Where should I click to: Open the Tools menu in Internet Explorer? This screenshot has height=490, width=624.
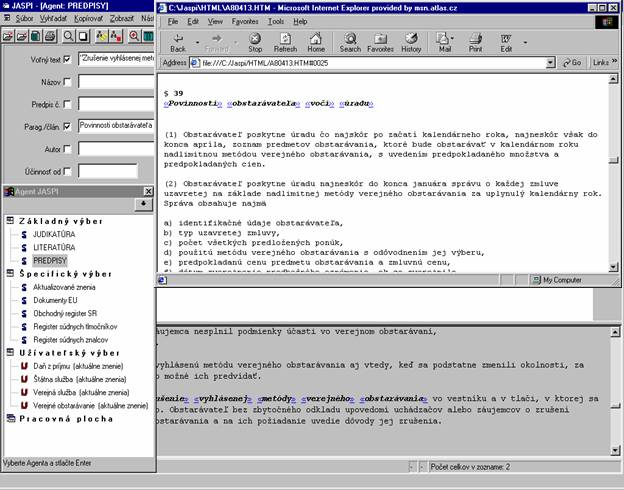point(275,21)
